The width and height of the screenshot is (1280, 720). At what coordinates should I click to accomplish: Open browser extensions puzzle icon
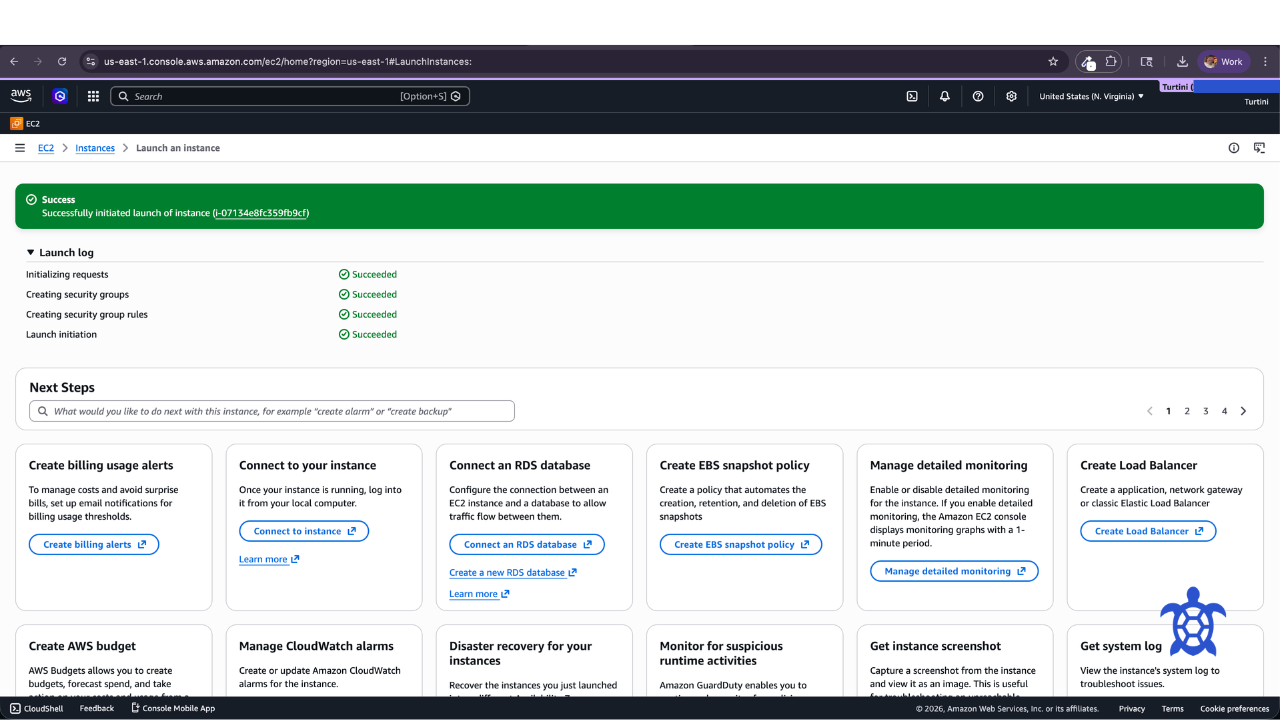click(1111, 61)
